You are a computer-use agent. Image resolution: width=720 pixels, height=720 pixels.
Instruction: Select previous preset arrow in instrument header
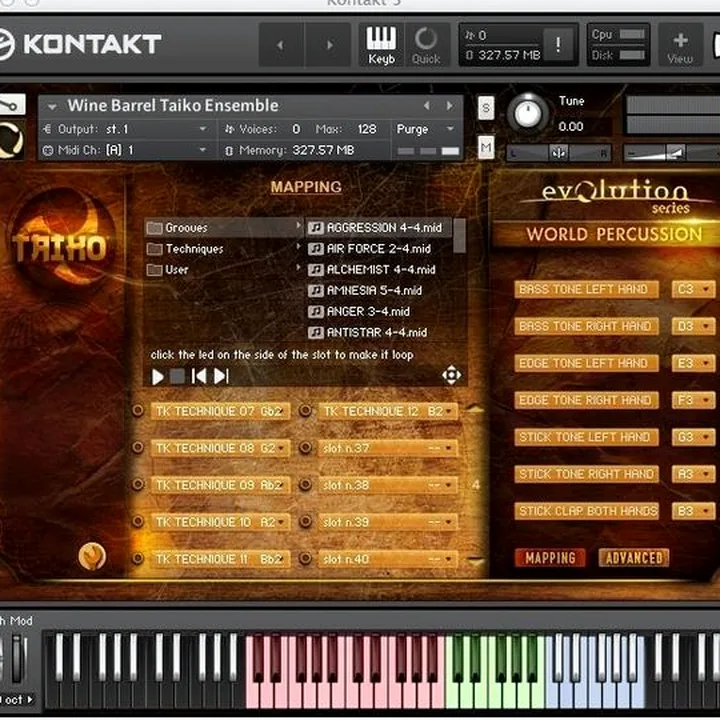pyautogui.click(x=427, y=106)
